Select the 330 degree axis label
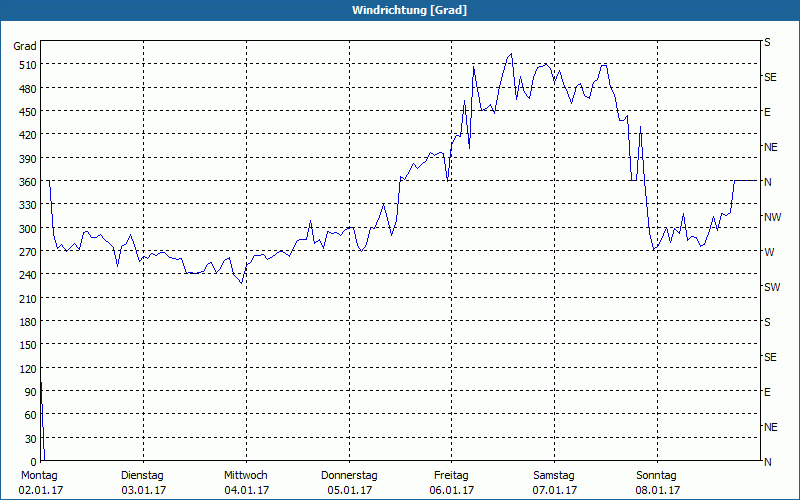Viewport: 800px width, 500px height. 28,205
